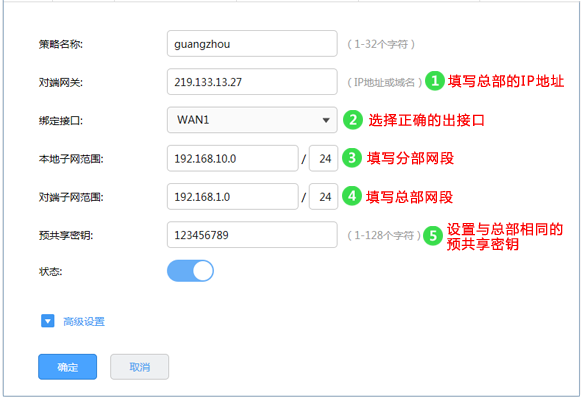Screen dimensions: 582x398
Task: Click the 确定 confirm button
Action: coord(68,367)
